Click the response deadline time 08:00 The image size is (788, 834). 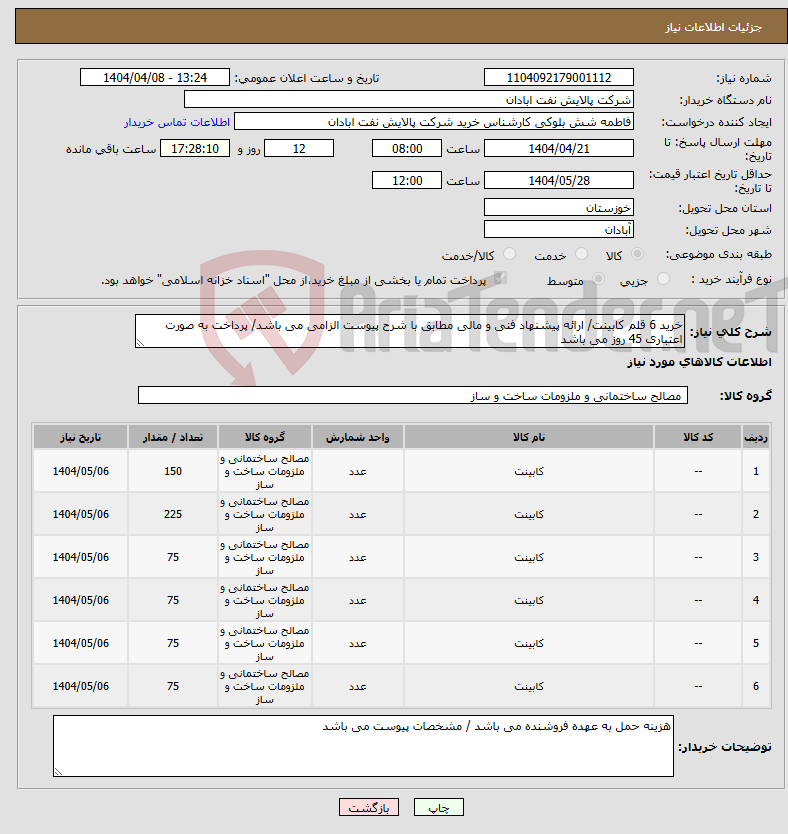tap(407, 148)
